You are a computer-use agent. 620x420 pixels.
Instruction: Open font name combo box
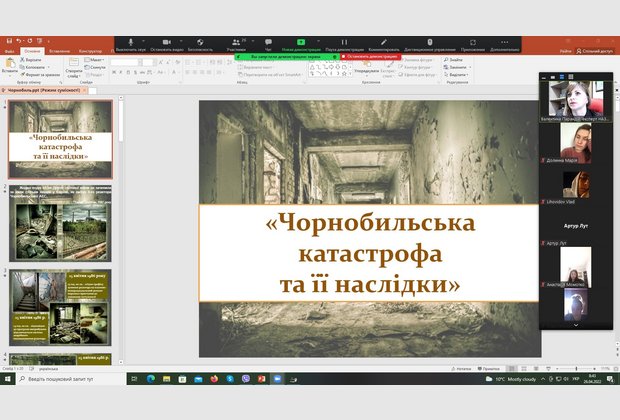(x=126, y=62)
